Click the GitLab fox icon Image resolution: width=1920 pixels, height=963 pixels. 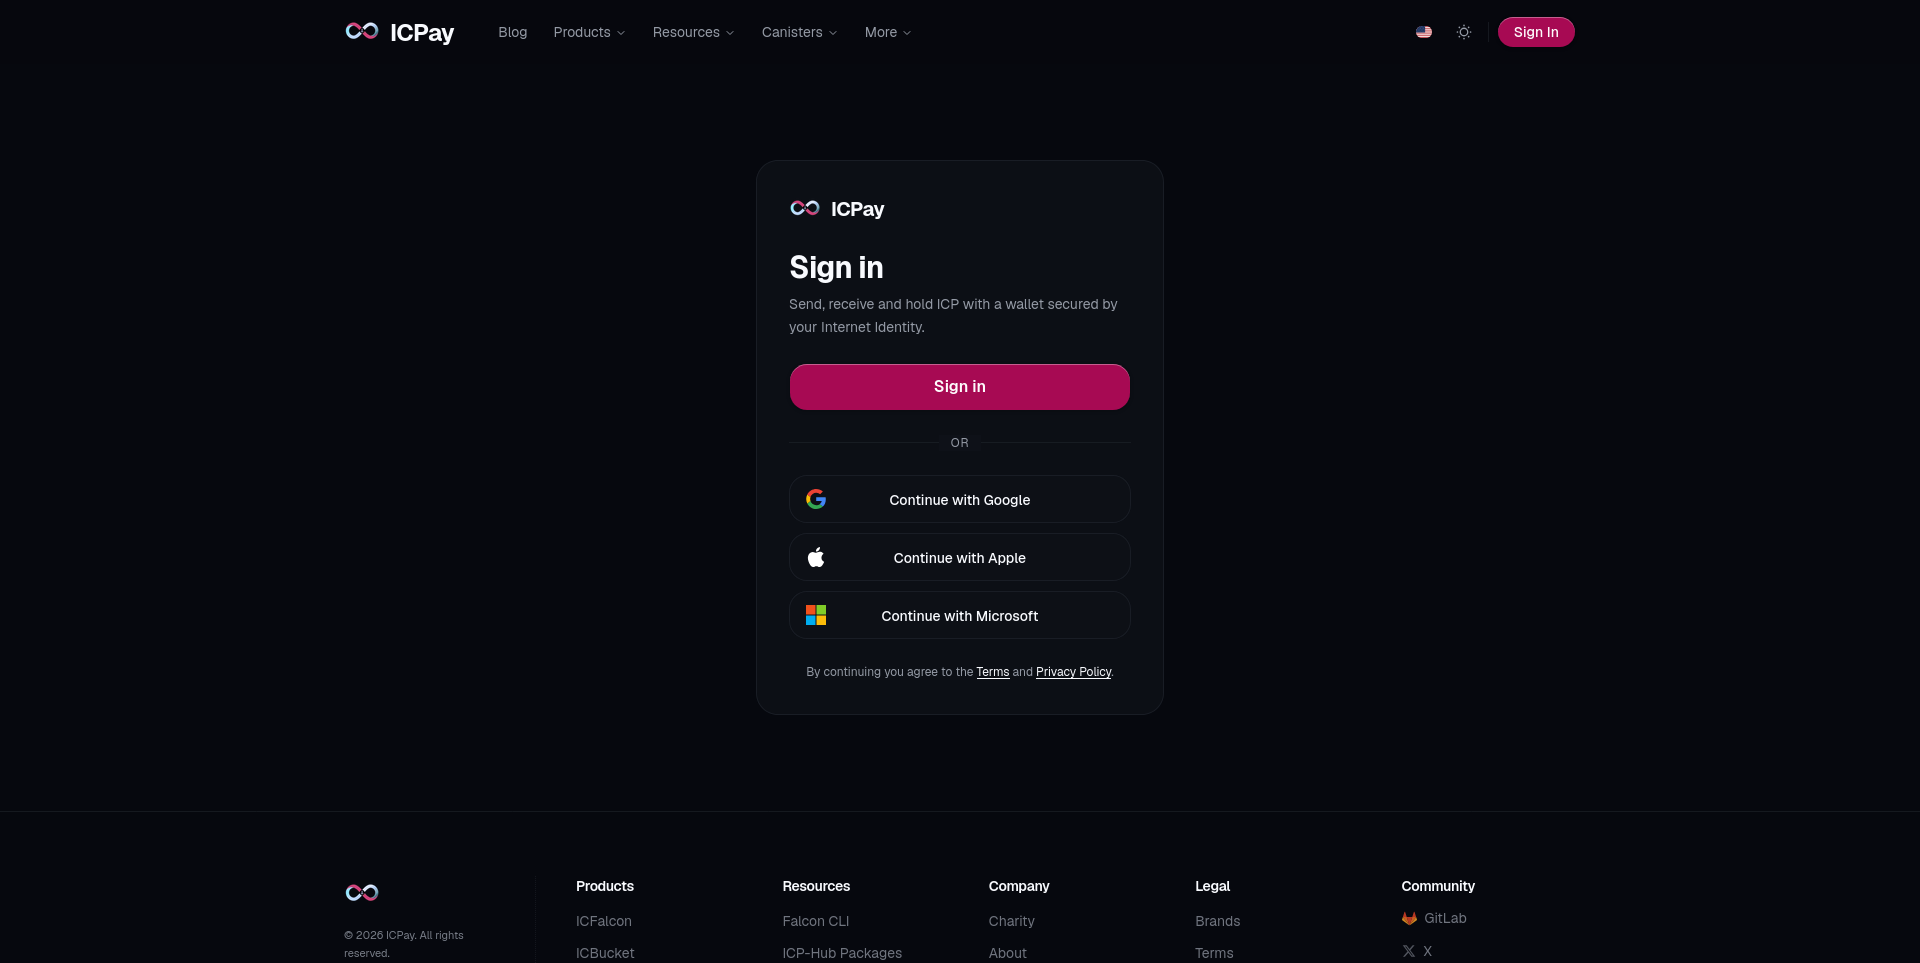tap(1409, 918)
